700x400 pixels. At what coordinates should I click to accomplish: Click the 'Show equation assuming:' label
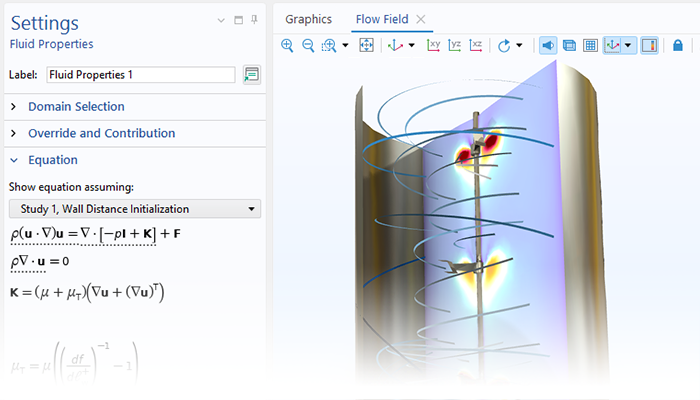(x=71, y=187)
